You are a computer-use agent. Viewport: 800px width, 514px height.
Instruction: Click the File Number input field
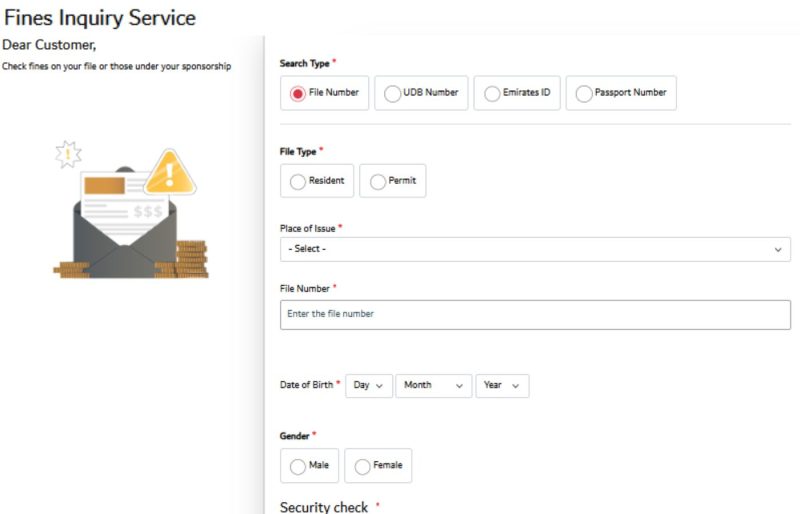[534, 314]
